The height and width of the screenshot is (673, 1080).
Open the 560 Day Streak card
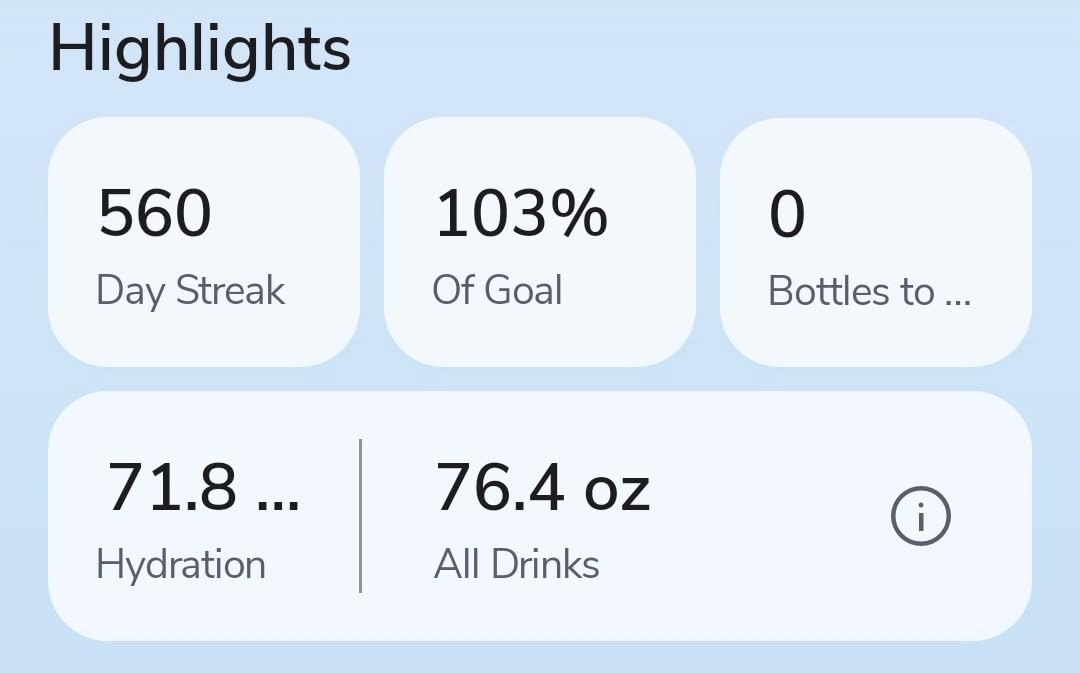(x=204, y=242)
